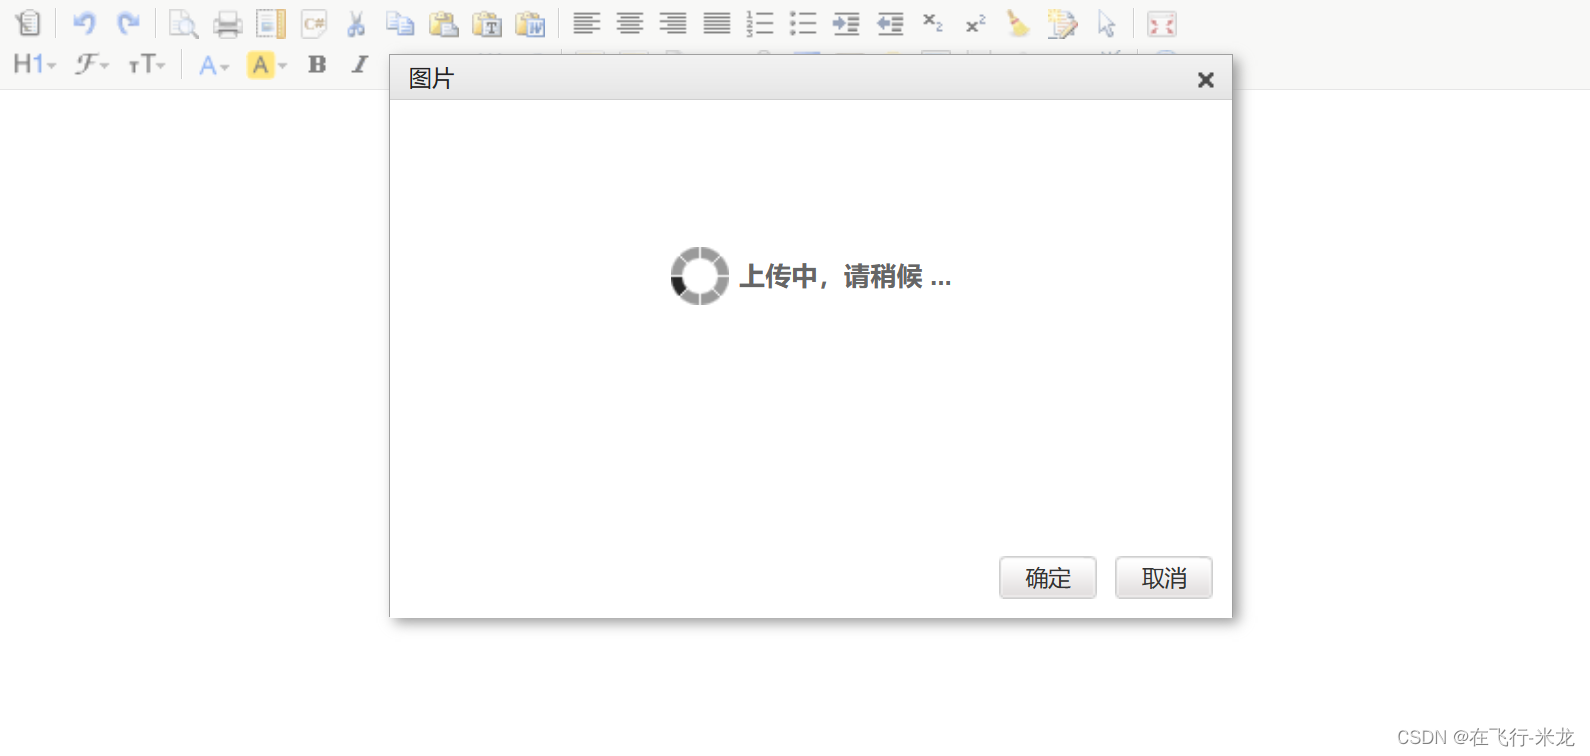This screenshot has width=1590, height=756.
Task: Click the quick format icon
Action: (1062, 23)
